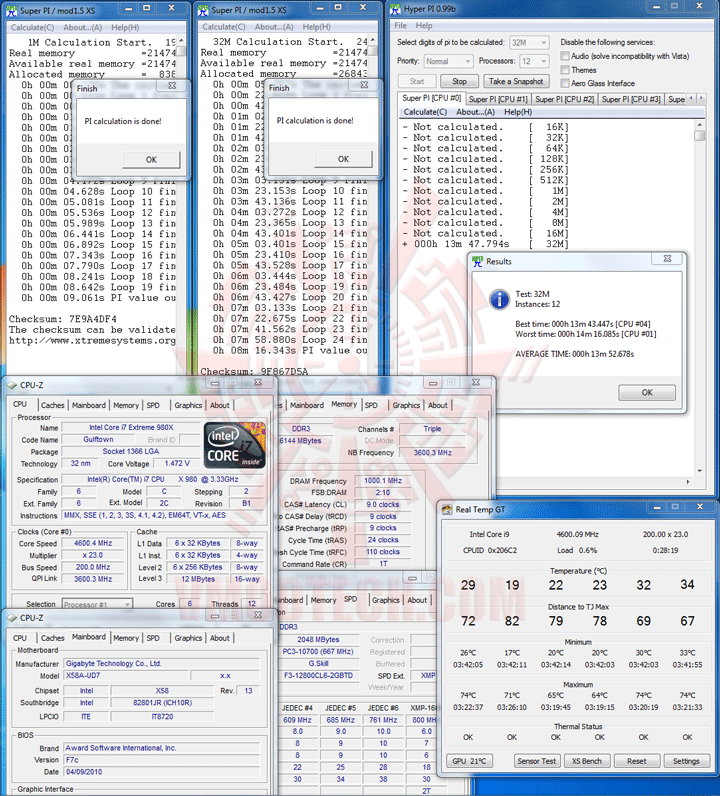The image size is (720, 796).
Task: Click the Reset button in Real Temp
Action: [637, 761]
